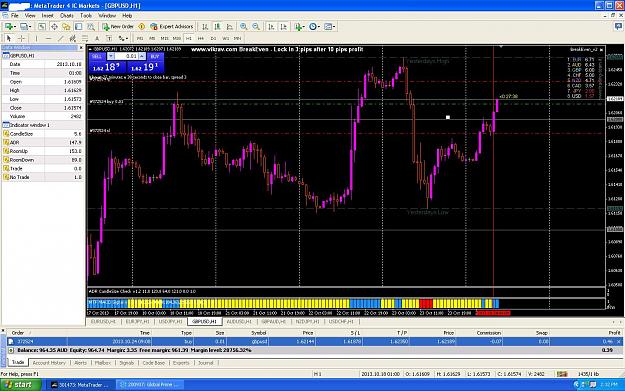Open the Strategy Tester magnifier icon
Viewport: 625px width, 391px height.
pos(91,27)
